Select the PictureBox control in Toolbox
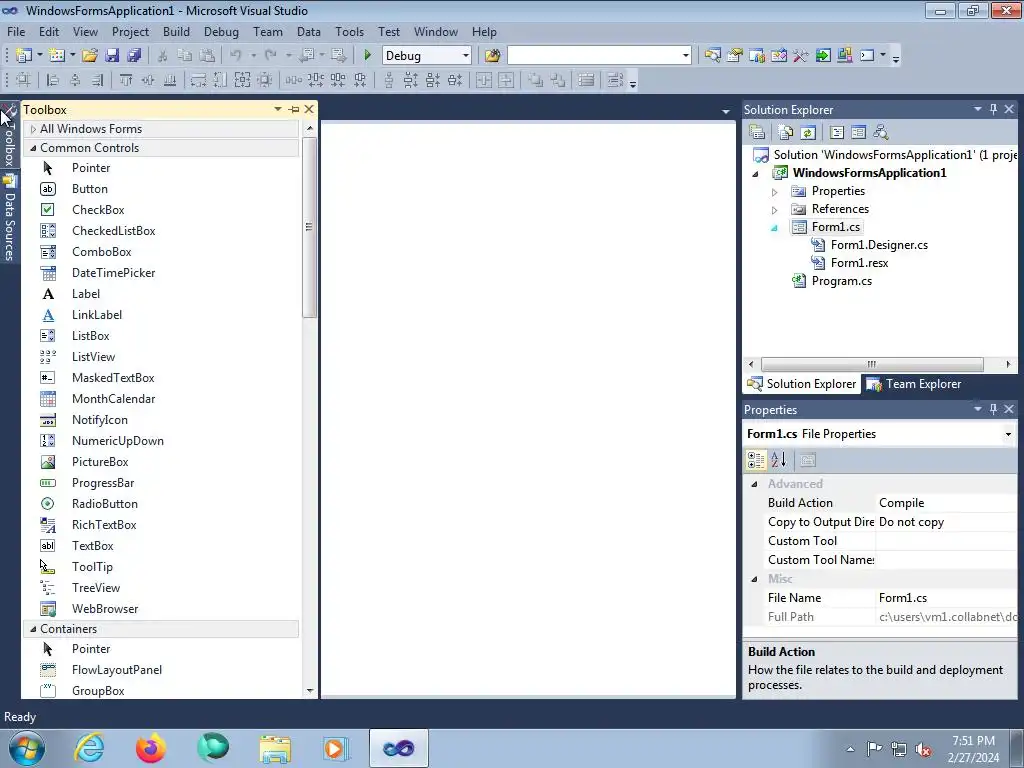 coord(100,462)
